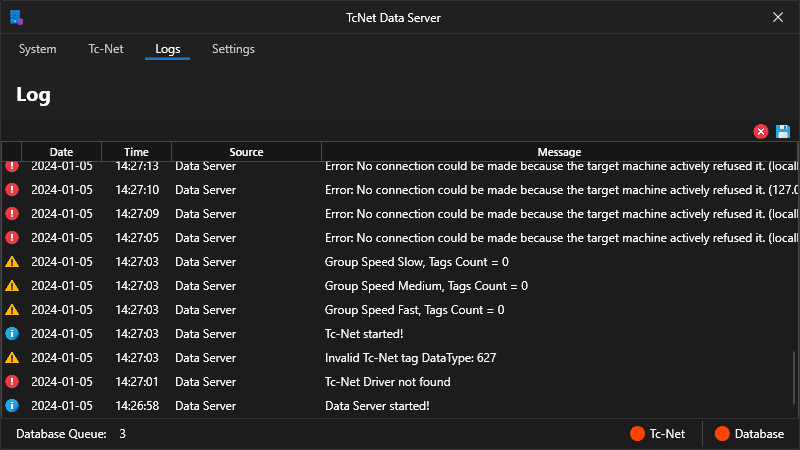Sort by the Time column header
The width and height of the screenshot is (800, 450).
coord(136,152)
